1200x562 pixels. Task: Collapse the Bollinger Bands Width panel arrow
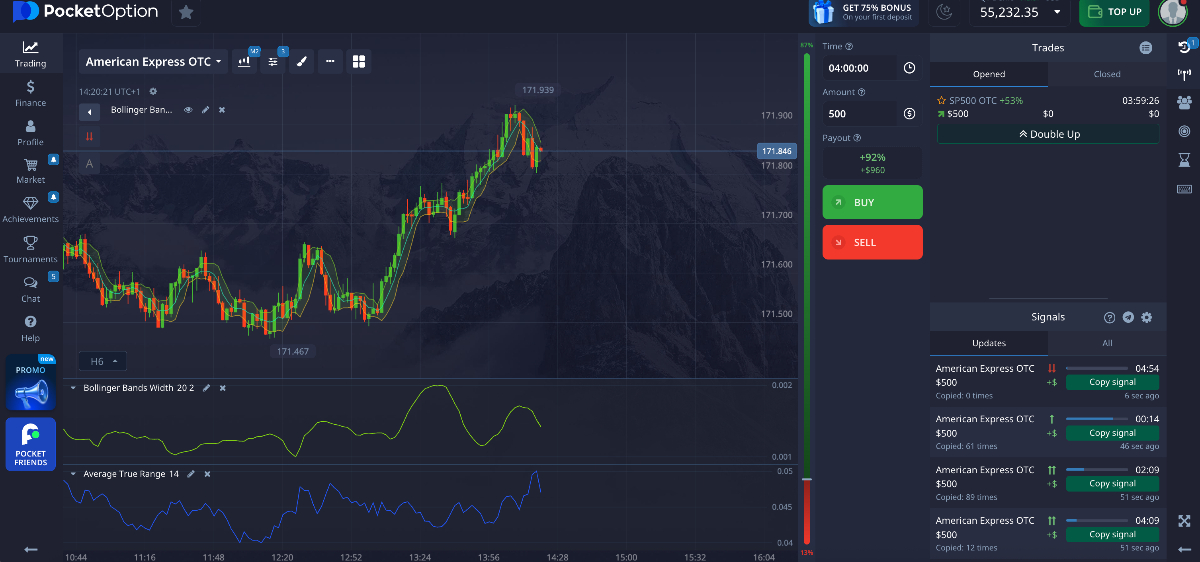73,388
